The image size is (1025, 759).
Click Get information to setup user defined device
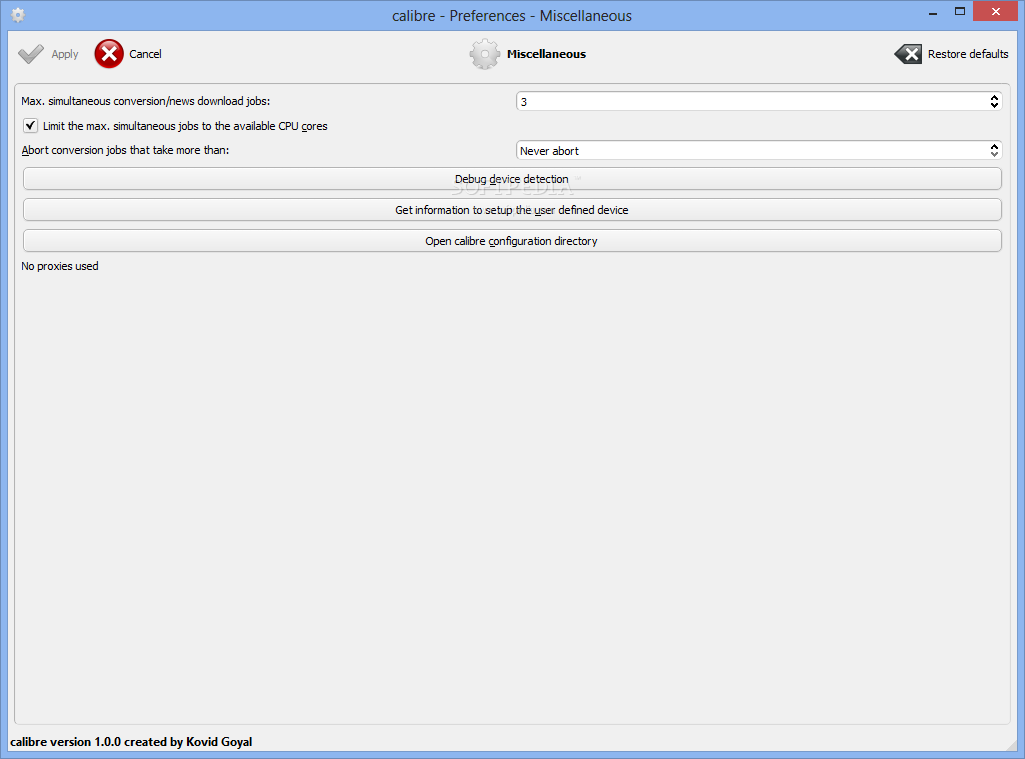512,210
